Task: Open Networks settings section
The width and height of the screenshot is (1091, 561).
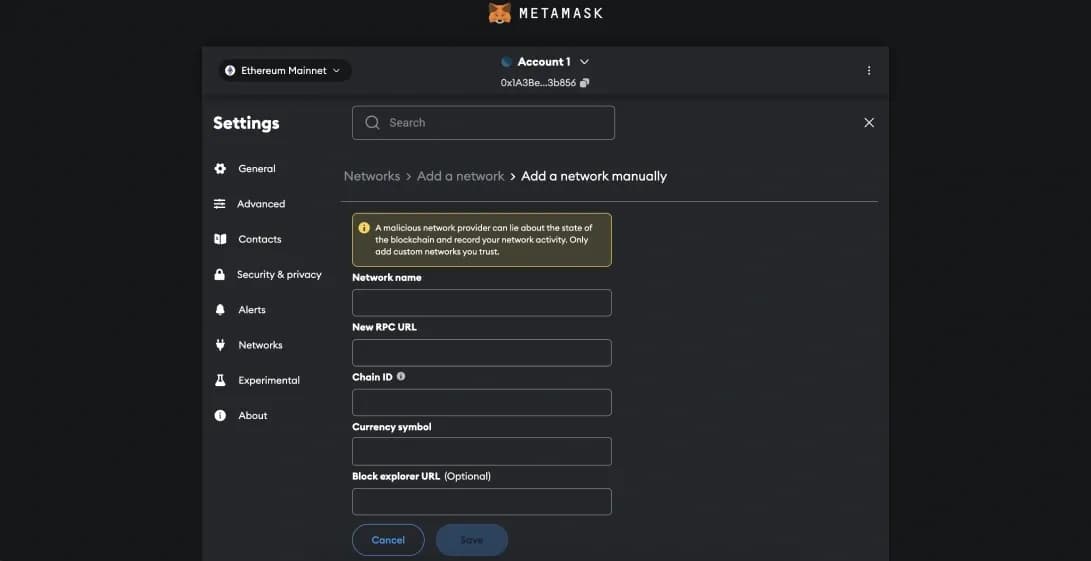Action: 260,345
